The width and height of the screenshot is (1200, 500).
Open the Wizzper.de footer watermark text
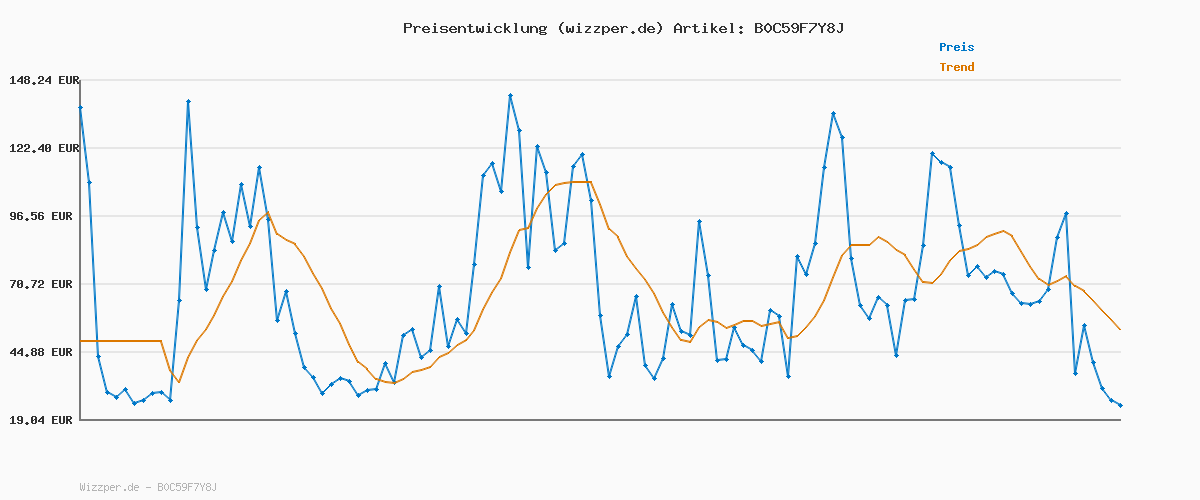(148, 487)
